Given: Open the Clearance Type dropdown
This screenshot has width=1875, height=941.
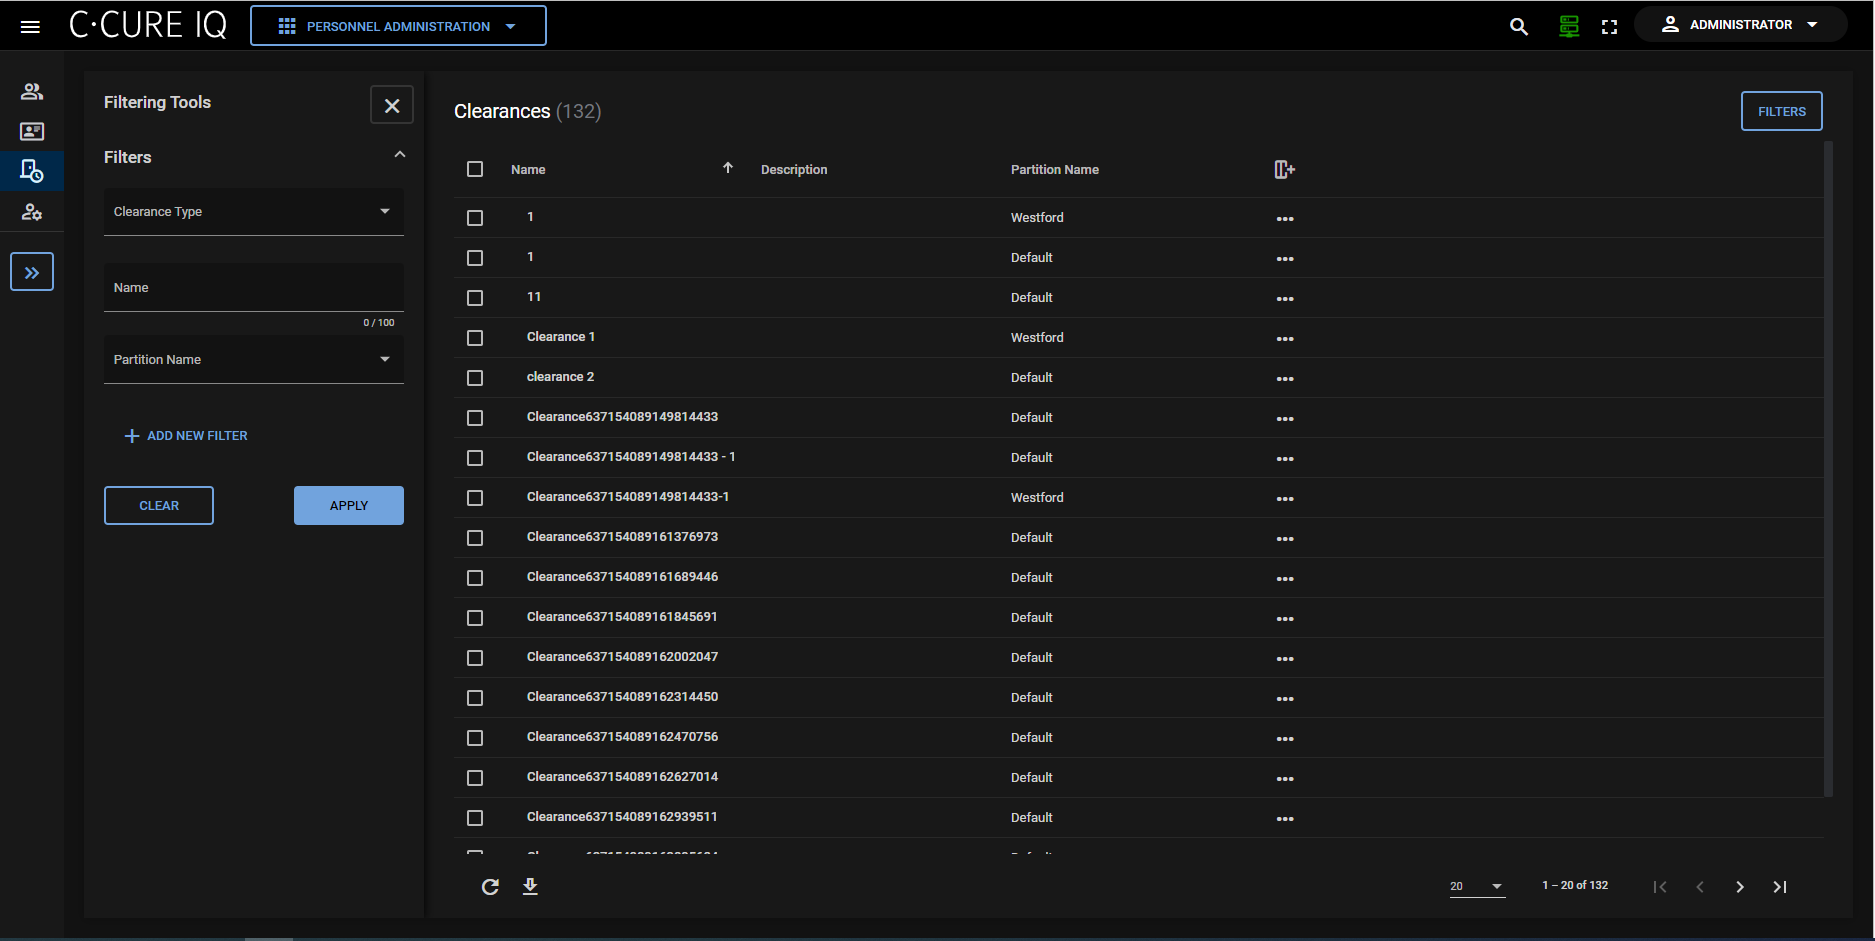Looking at the screenshot, I should [253, 212].
